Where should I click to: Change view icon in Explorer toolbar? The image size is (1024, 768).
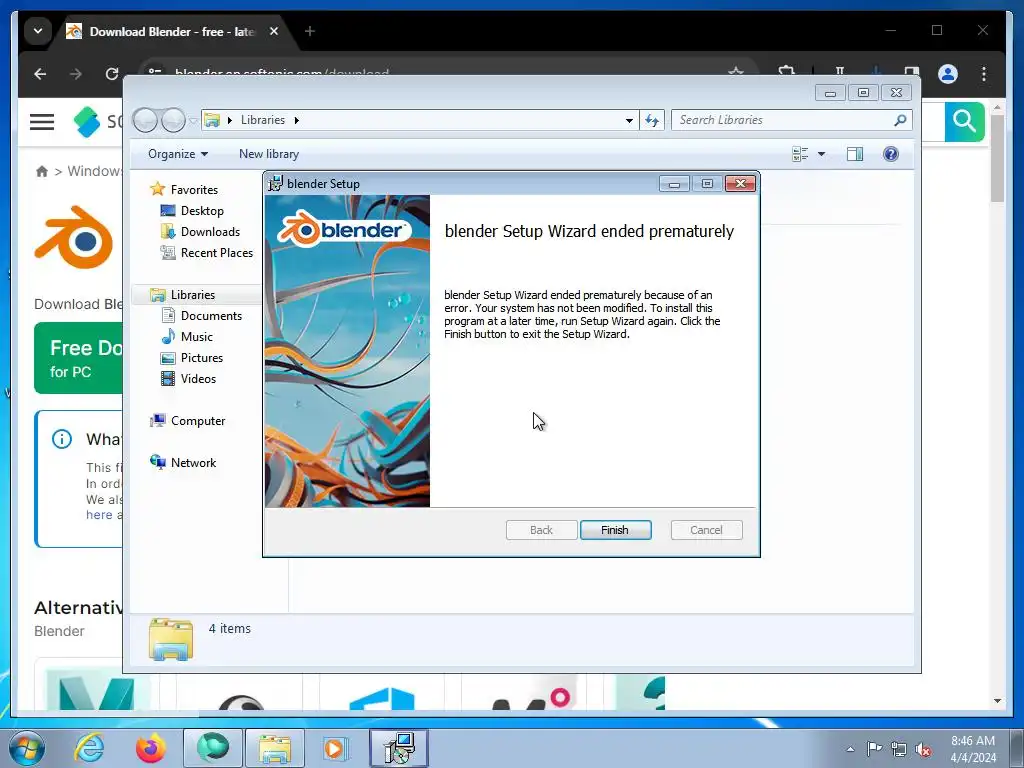tap(800, 154)
